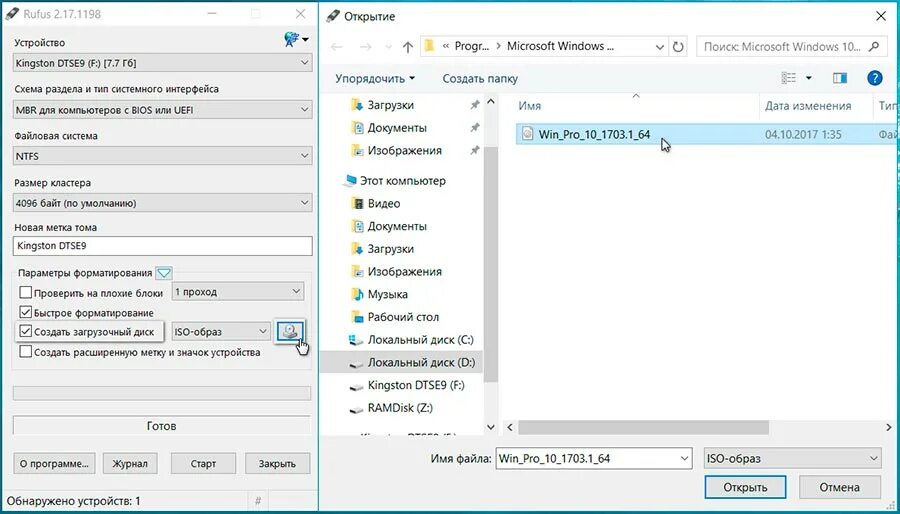
Task: Enable 'Создать расширенную метку и значок устройства'
Action: 25,352
